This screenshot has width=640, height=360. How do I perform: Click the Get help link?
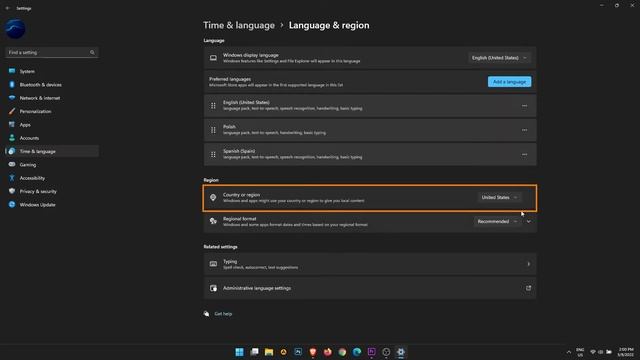pos(223,314)
